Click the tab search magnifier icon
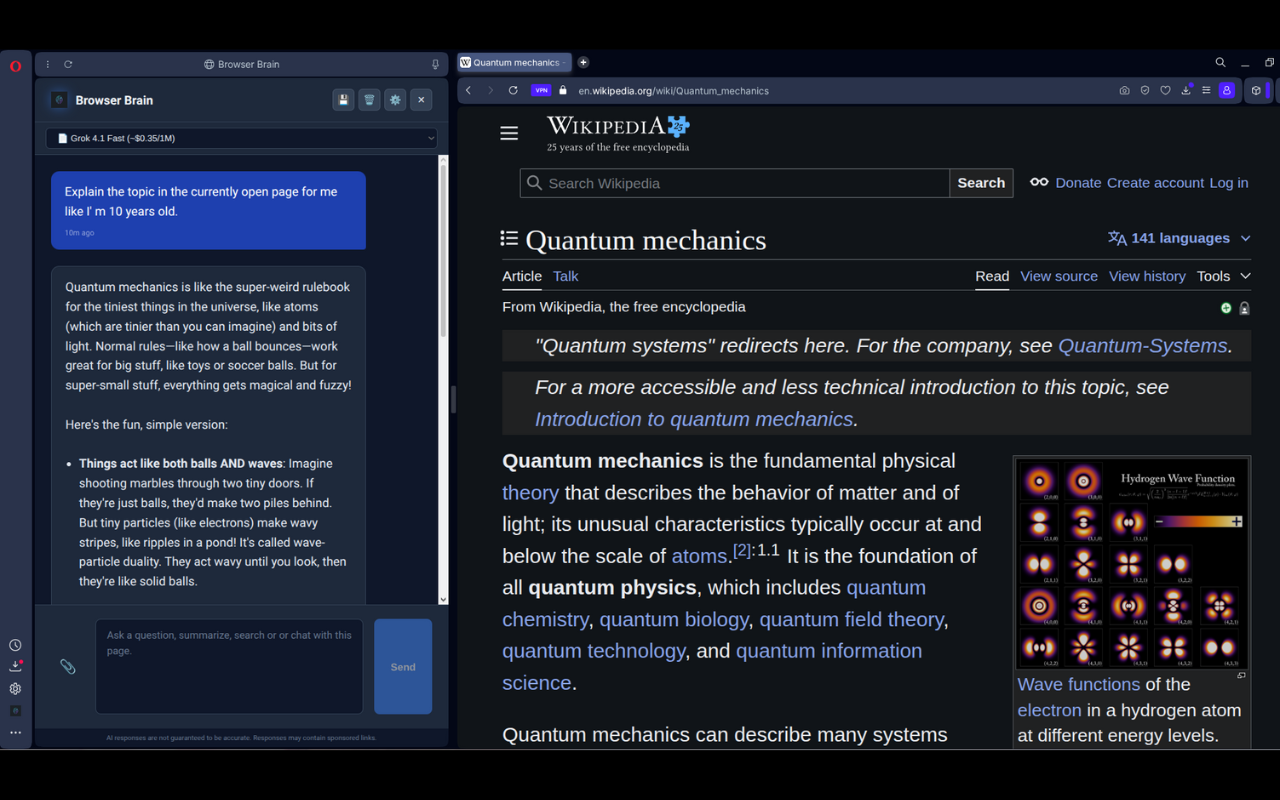This screenshot has height=800, width=1280. click(x=1220, y=62)
